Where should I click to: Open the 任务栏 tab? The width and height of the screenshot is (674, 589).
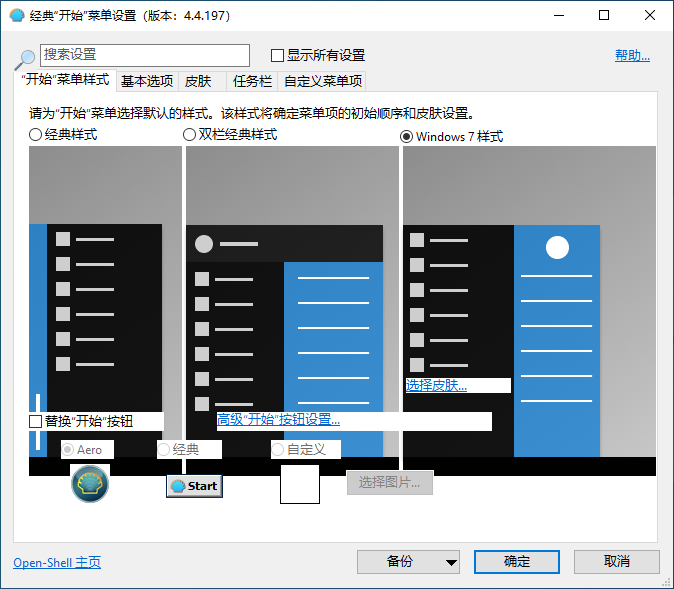coord(252,81)
